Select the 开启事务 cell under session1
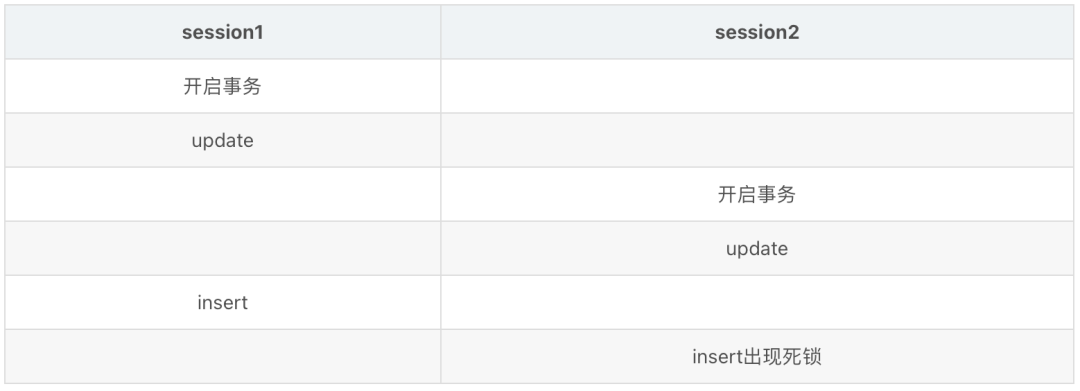 [x=222, y=86]
